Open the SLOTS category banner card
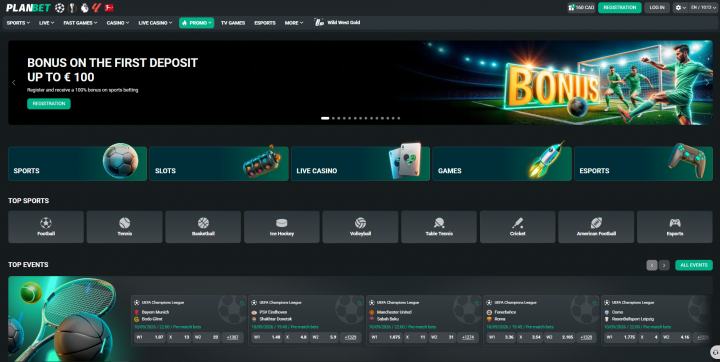Image resolution: width=720 pixels, height=362 pixels. click(x=219, y=164)
